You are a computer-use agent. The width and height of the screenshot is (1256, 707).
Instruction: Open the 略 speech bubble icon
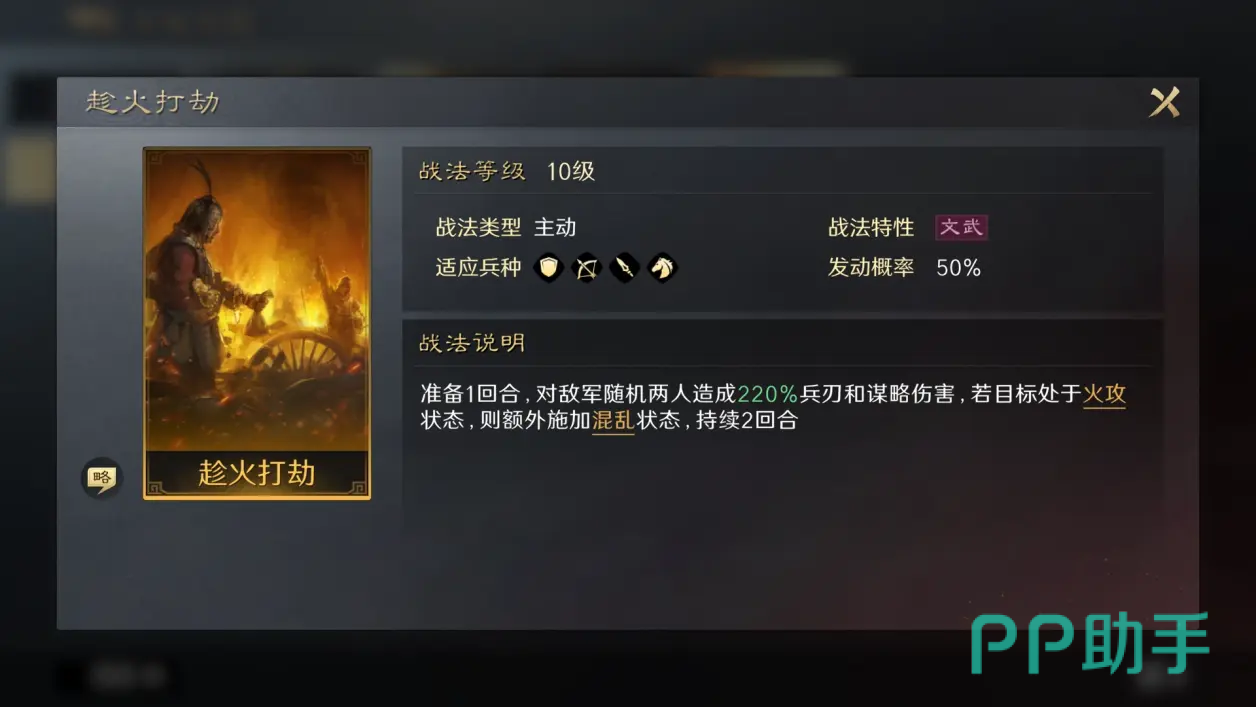click(101, 478)
